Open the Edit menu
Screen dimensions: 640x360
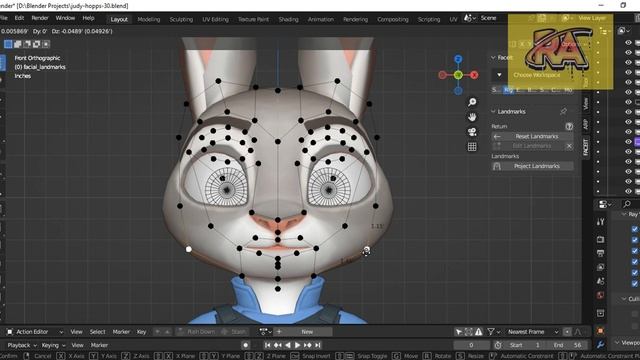click(x=19, y=18)
